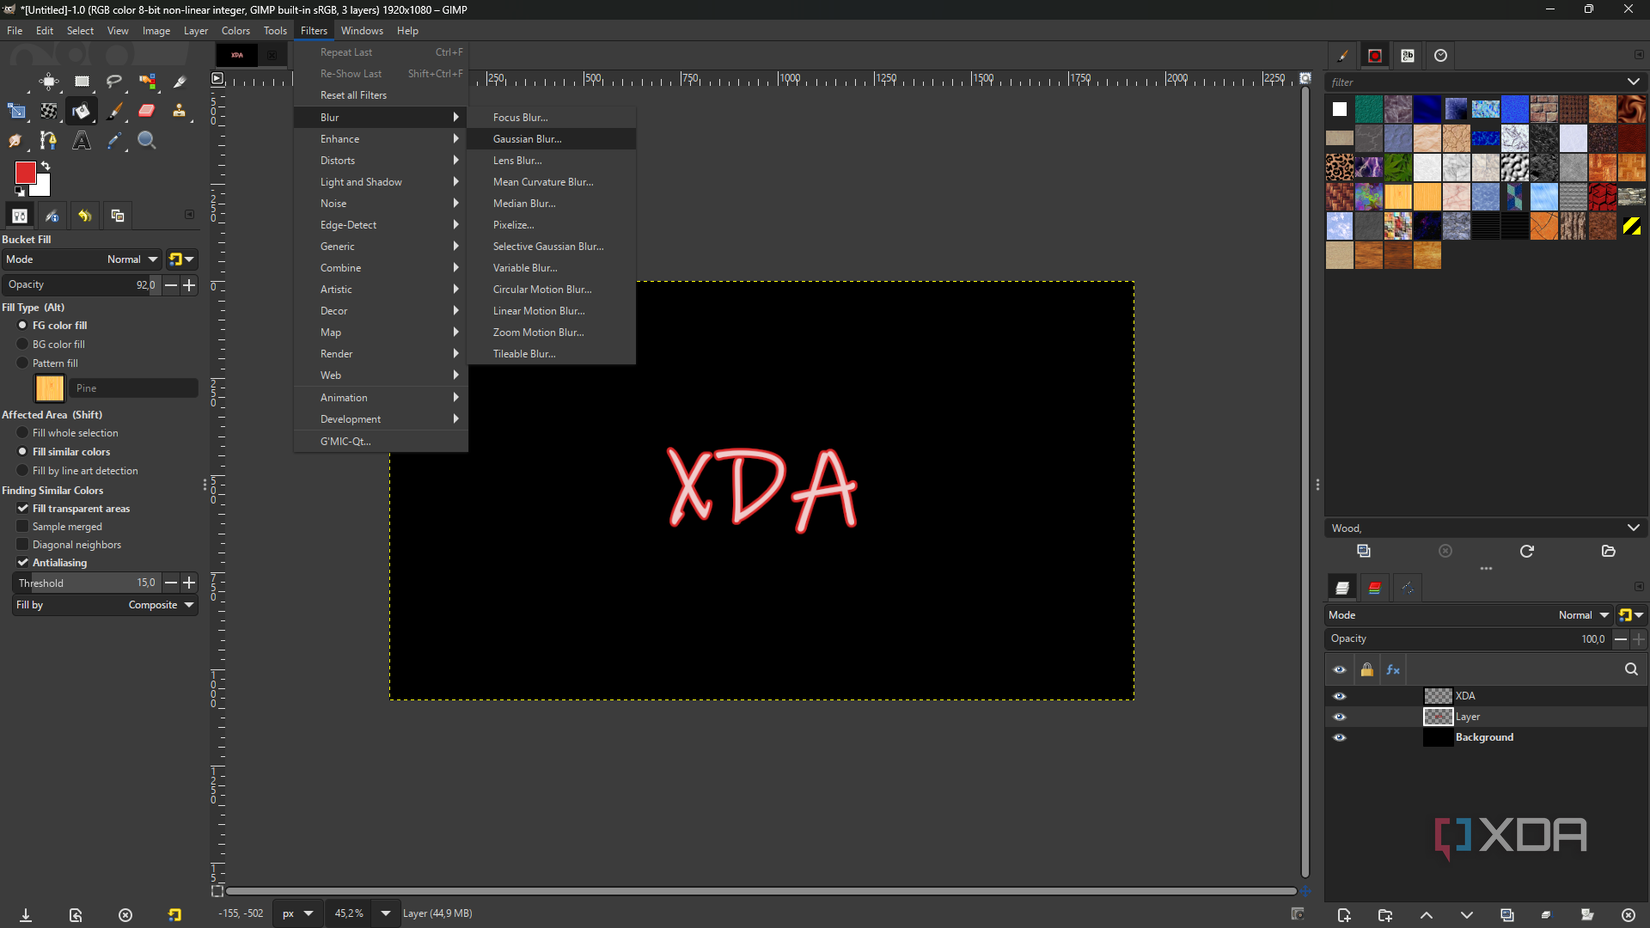The image size is (1650, 928).
Task: Open the layer search magnifier
Action: coord(1631,670)
